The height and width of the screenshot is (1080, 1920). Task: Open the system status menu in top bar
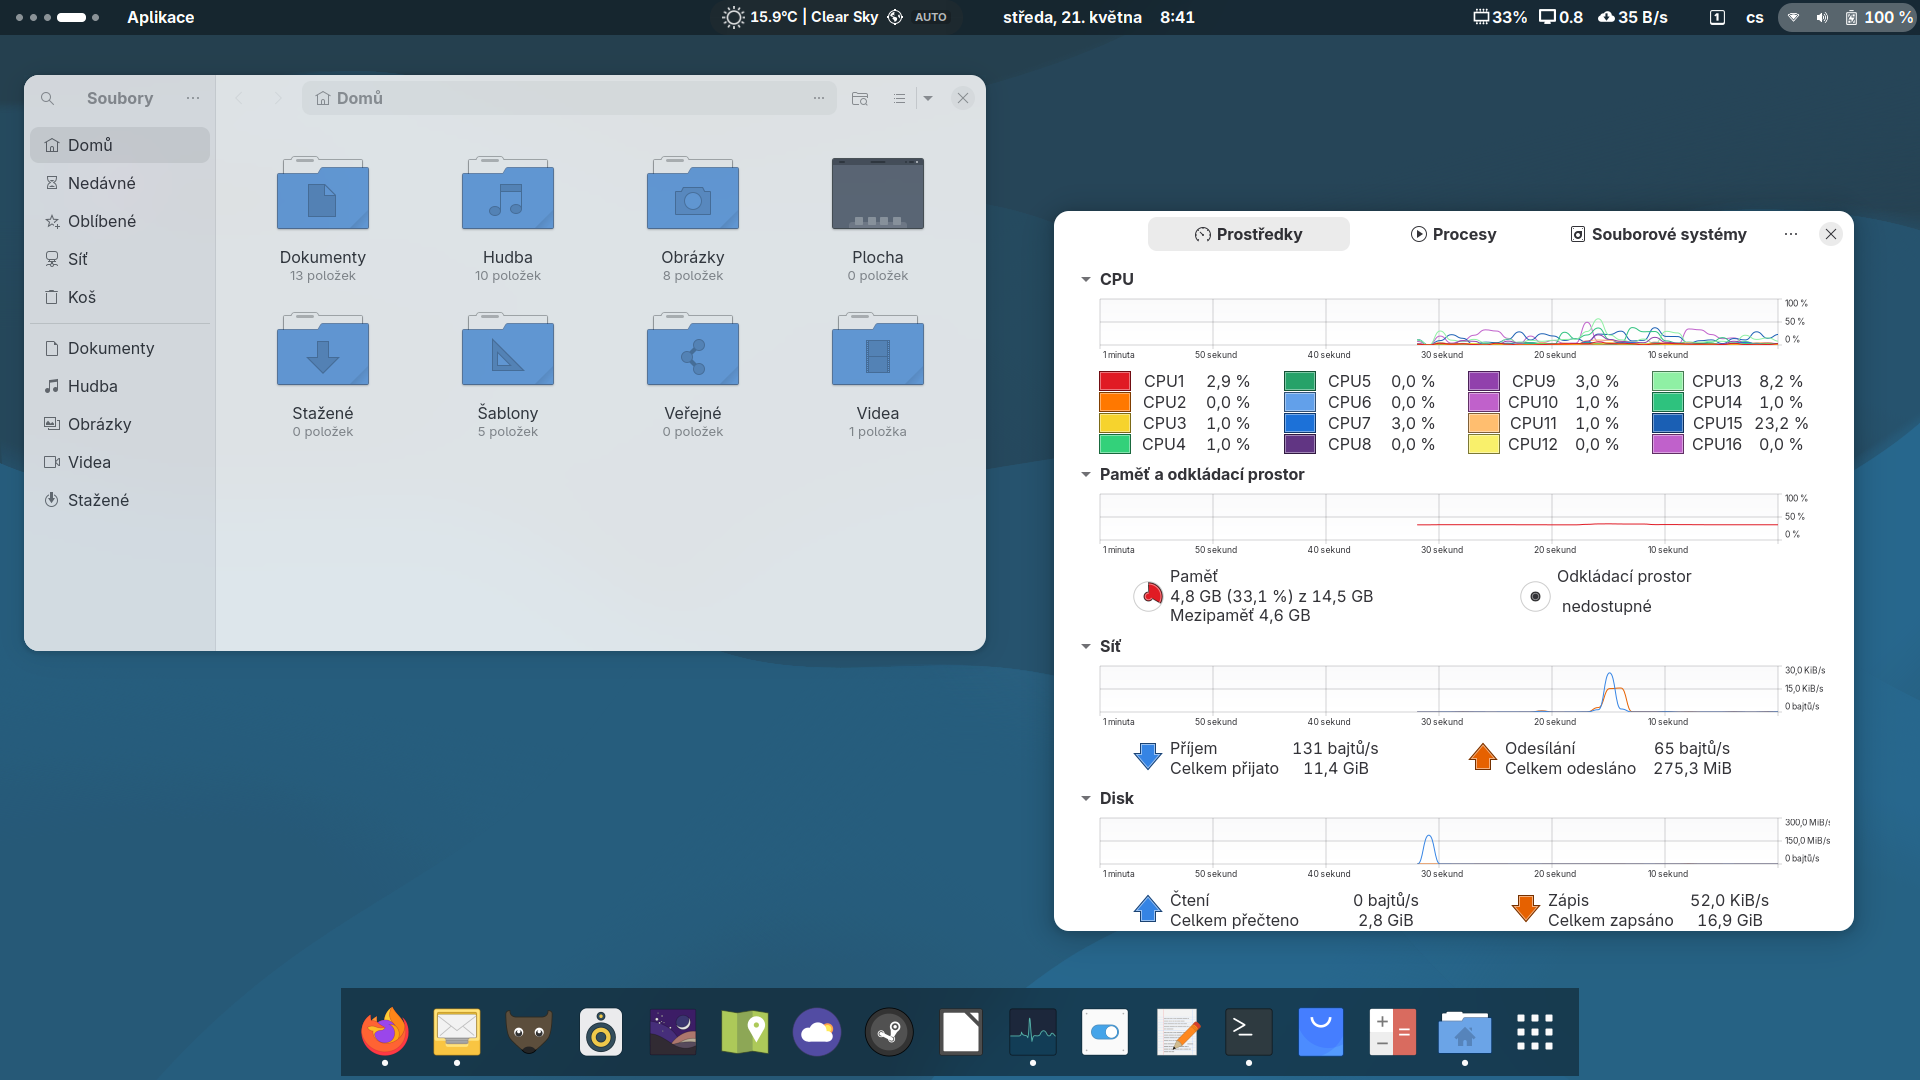pos(1847,17)
